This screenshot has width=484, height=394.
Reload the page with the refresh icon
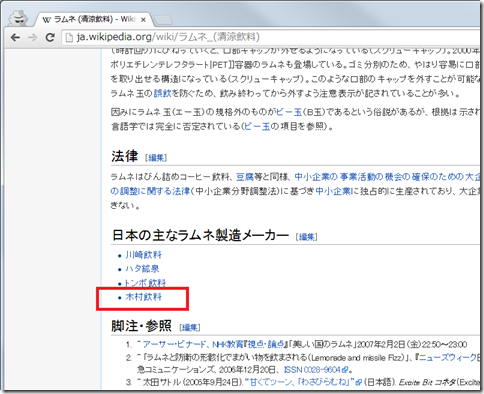pos(50,37)
